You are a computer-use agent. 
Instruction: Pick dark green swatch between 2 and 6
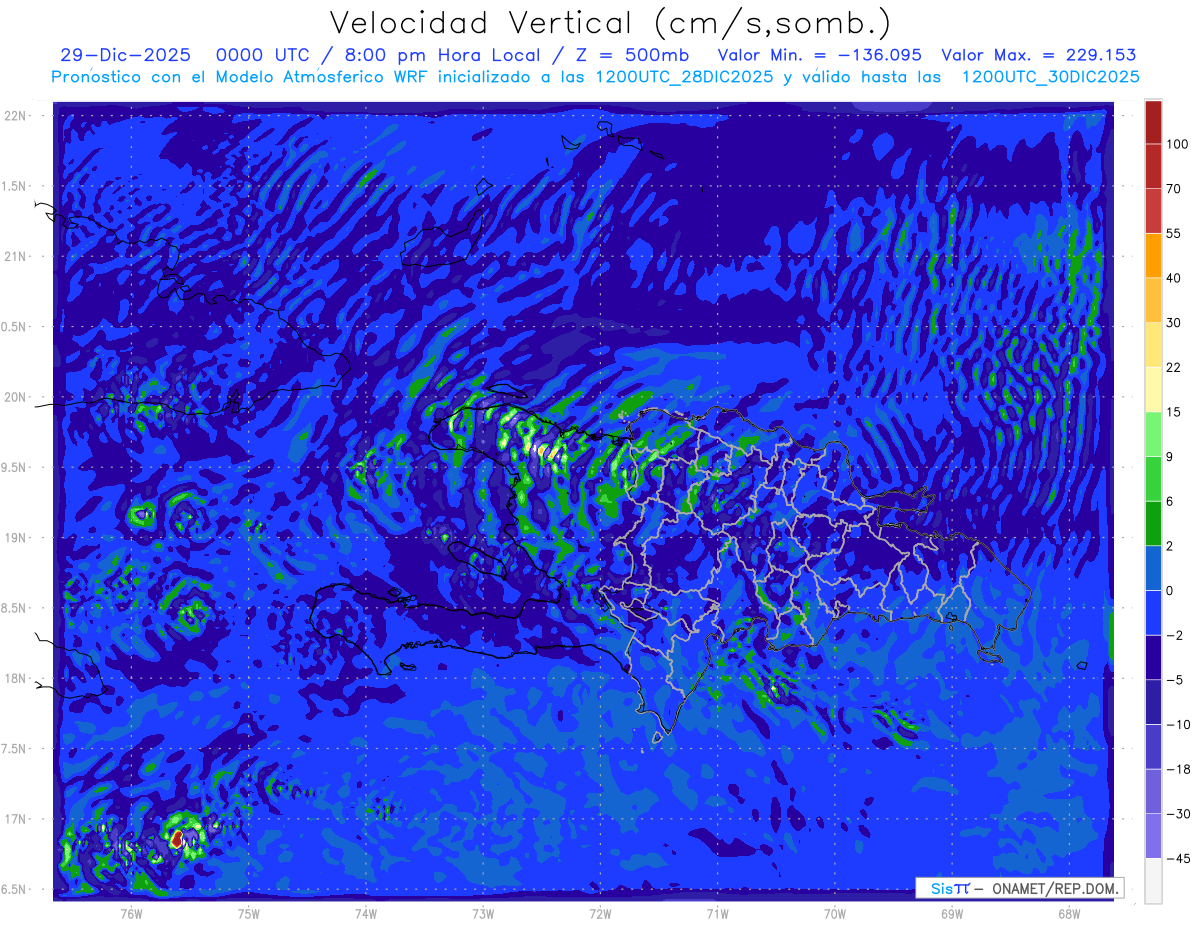tap(1153, 523)
